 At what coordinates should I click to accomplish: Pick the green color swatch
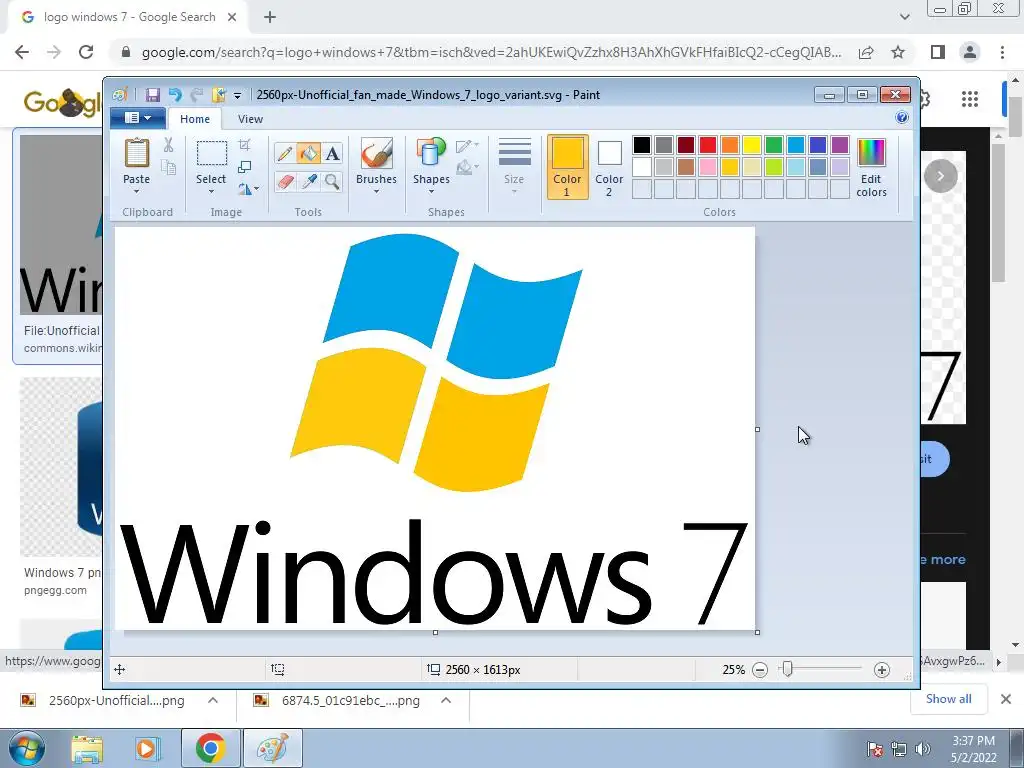pyautogui.click(x=773, y=145)
